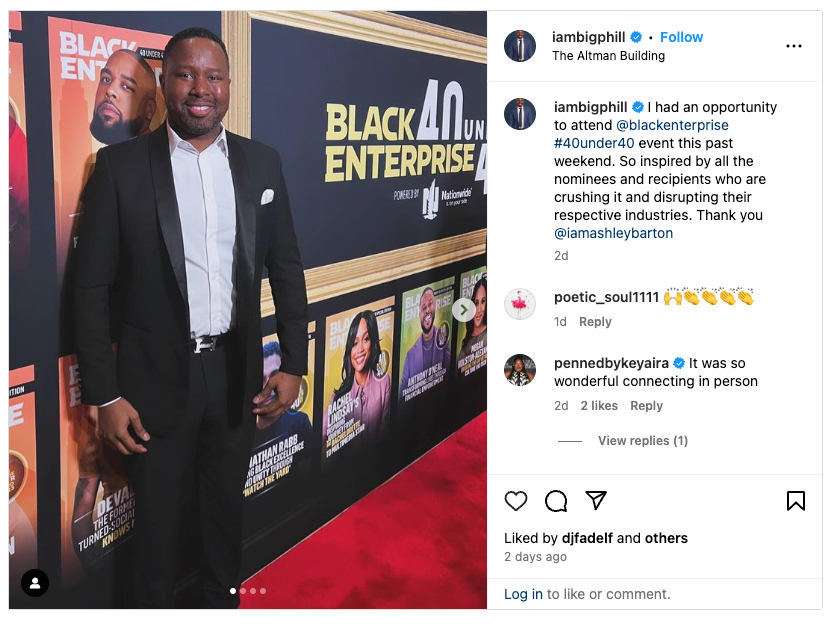The height and width of the screenshot is (624, 829).
Task: Save post using bookmark icon
Action: point(796,501)
